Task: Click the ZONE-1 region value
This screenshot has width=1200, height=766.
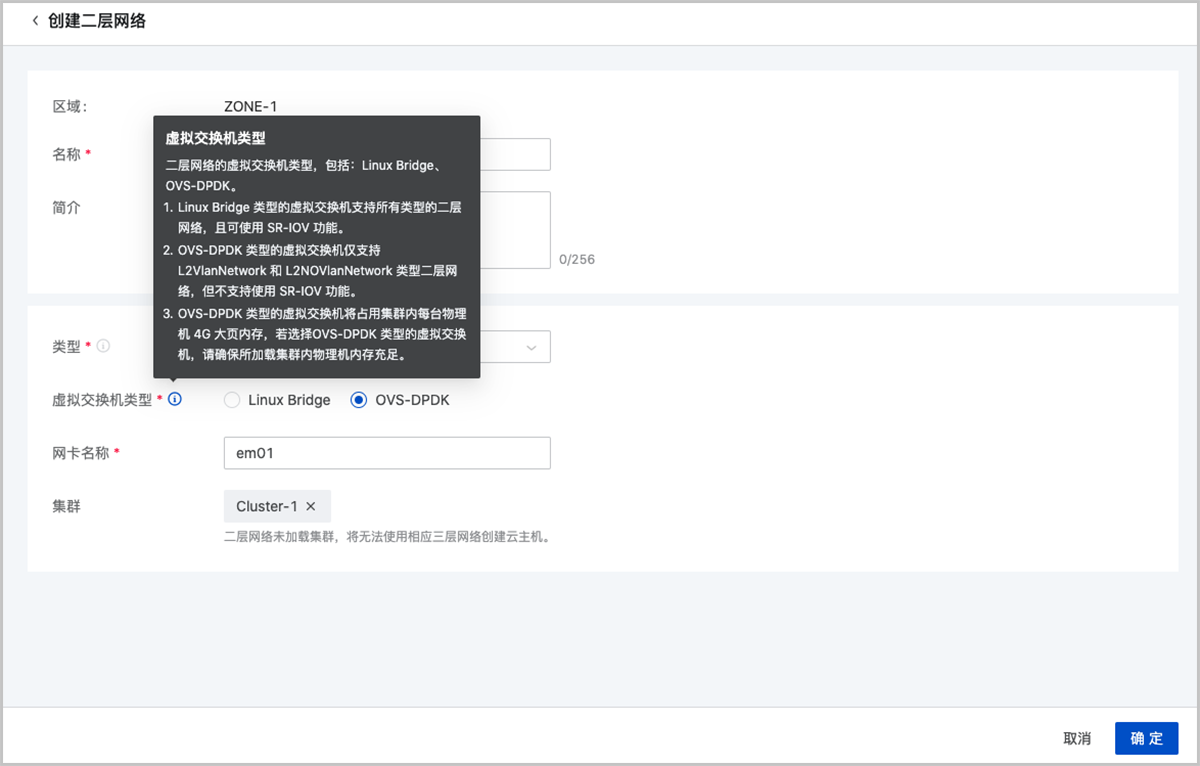Action: (250, 106)
